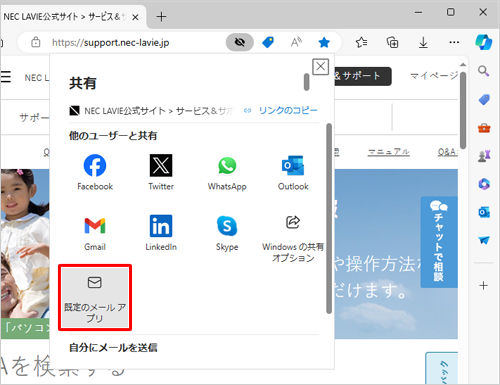Post the page to LinkedIn
This screenshot has height=385, width=500.
tap(161, 233)
